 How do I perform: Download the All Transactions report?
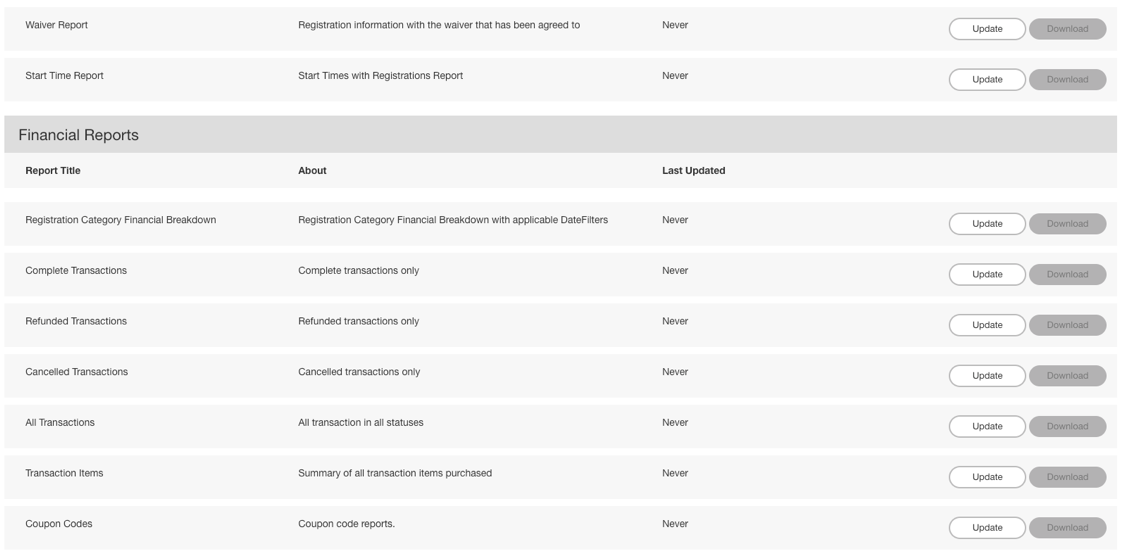click(x=1067, y=427)
